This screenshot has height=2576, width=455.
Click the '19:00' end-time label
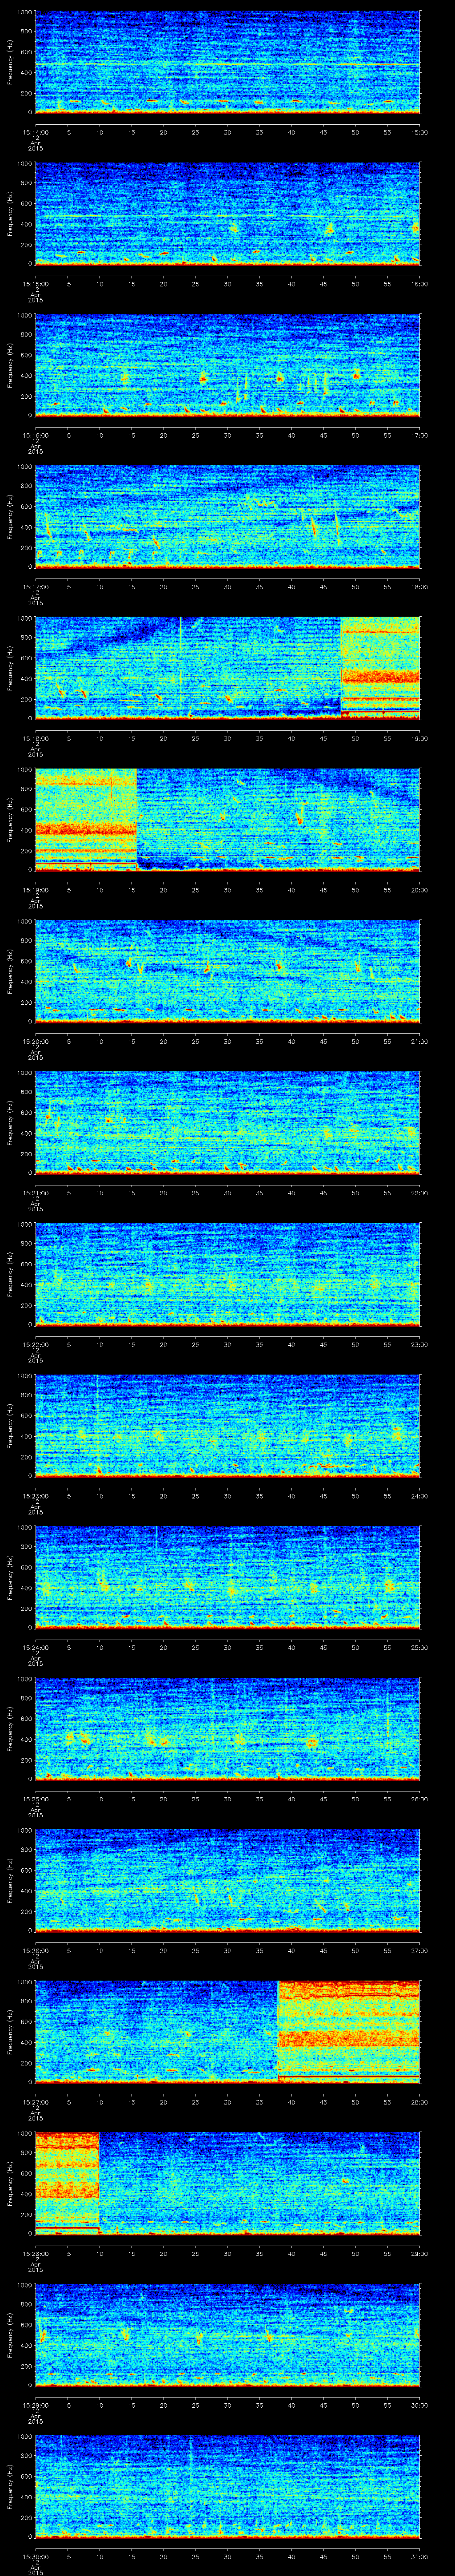point(420,737)
